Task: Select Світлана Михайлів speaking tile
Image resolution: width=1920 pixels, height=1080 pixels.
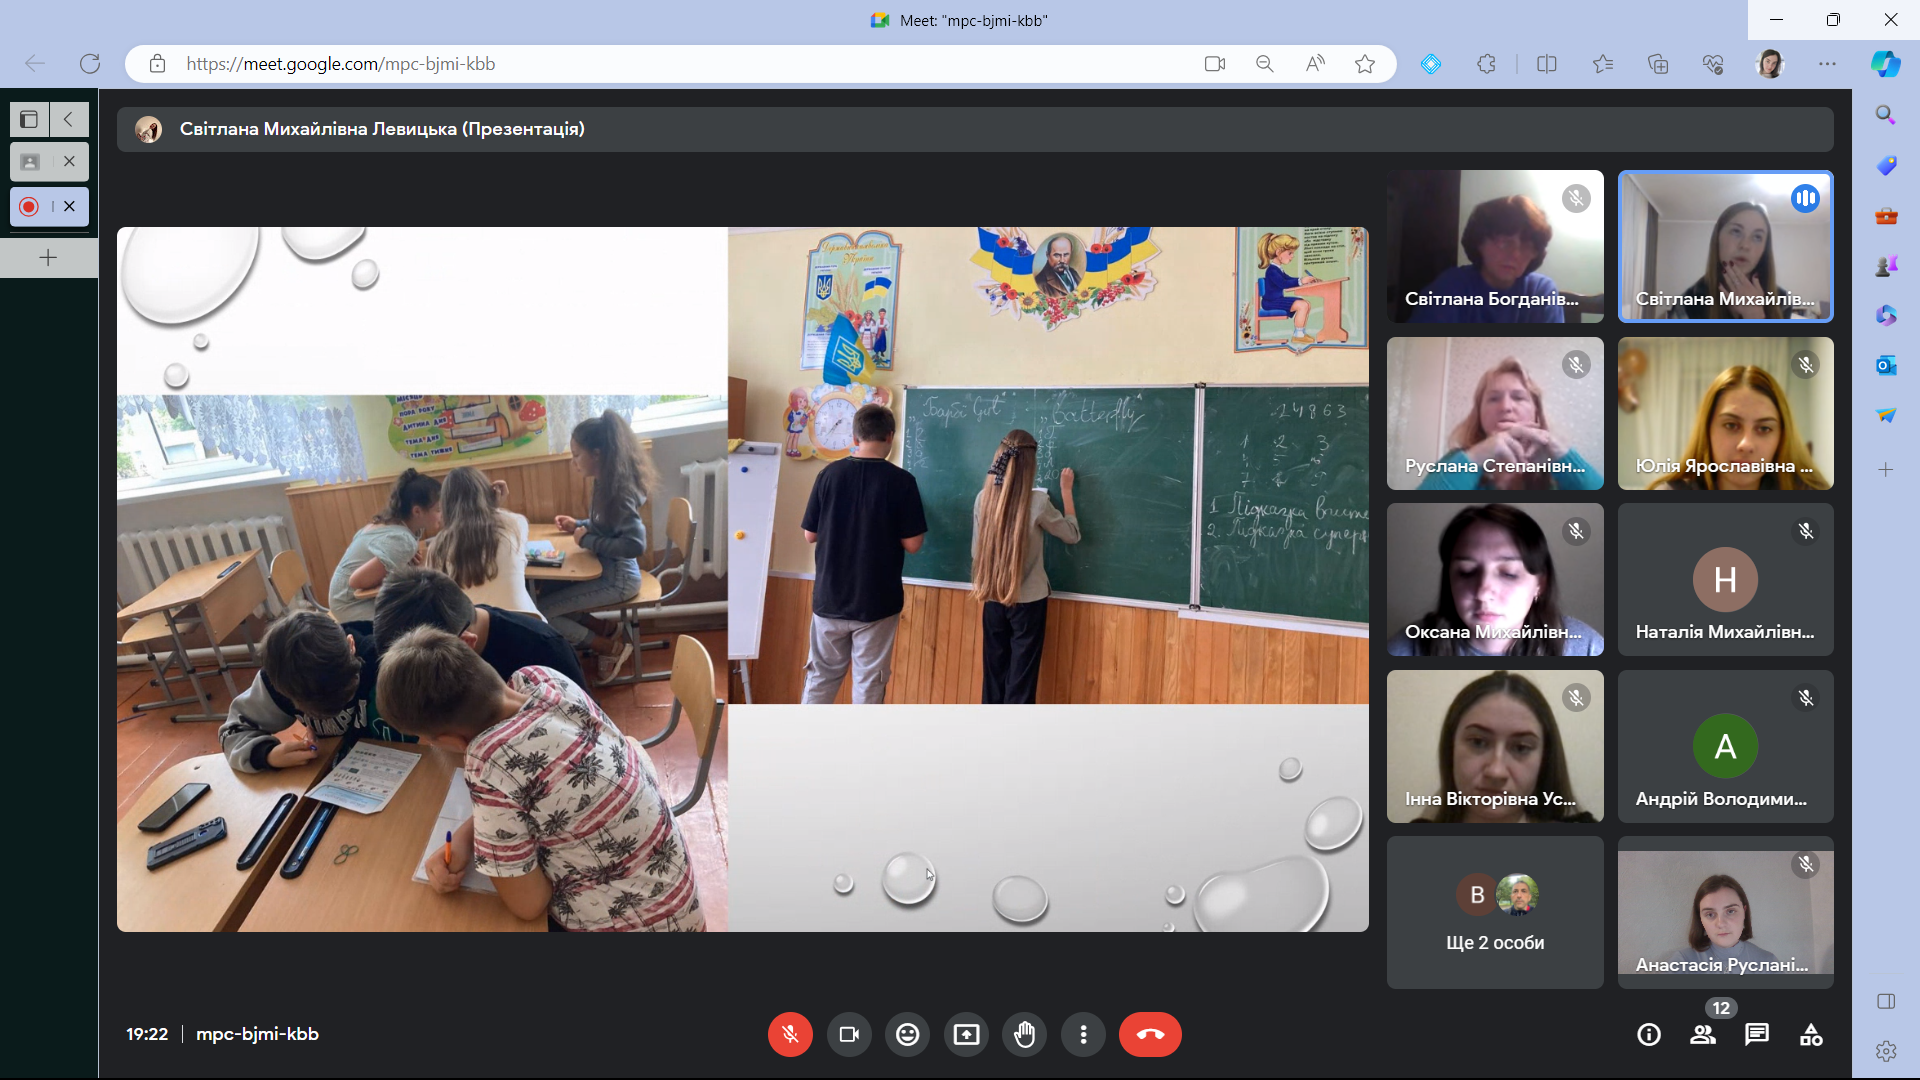Action: coord(1725,246)
